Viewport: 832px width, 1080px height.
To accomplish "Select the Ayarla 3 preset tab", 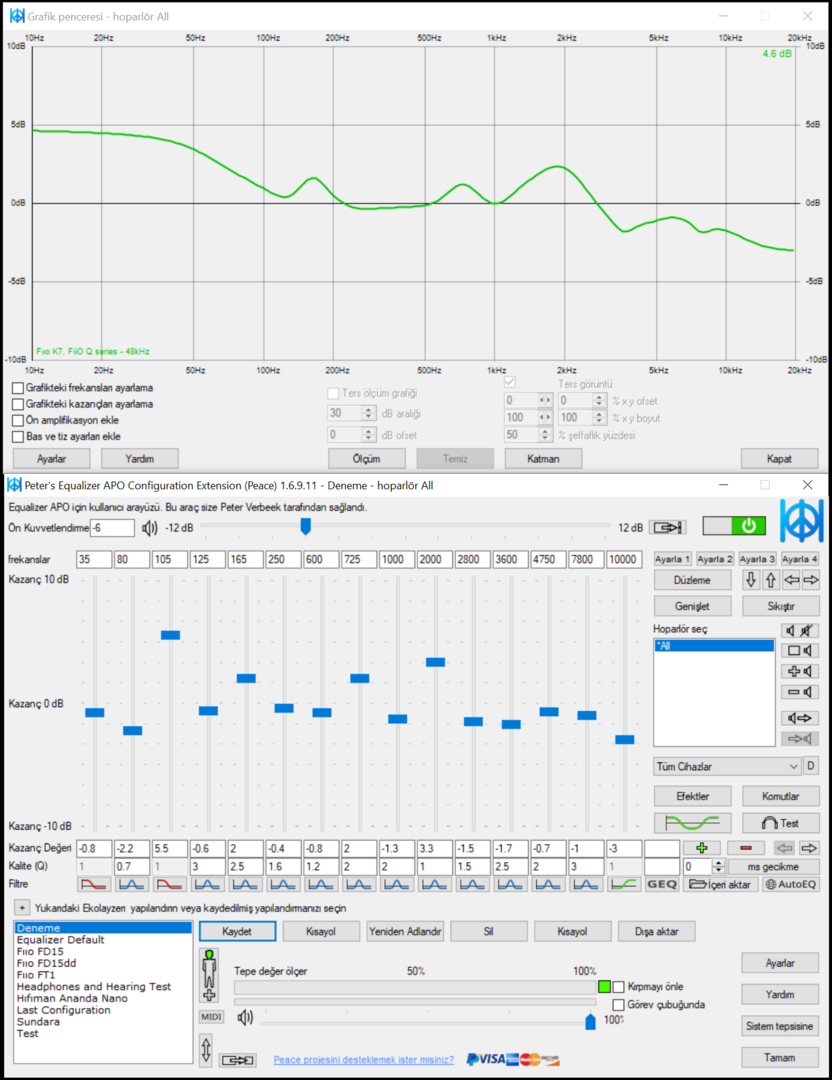I will coord(757,559).
